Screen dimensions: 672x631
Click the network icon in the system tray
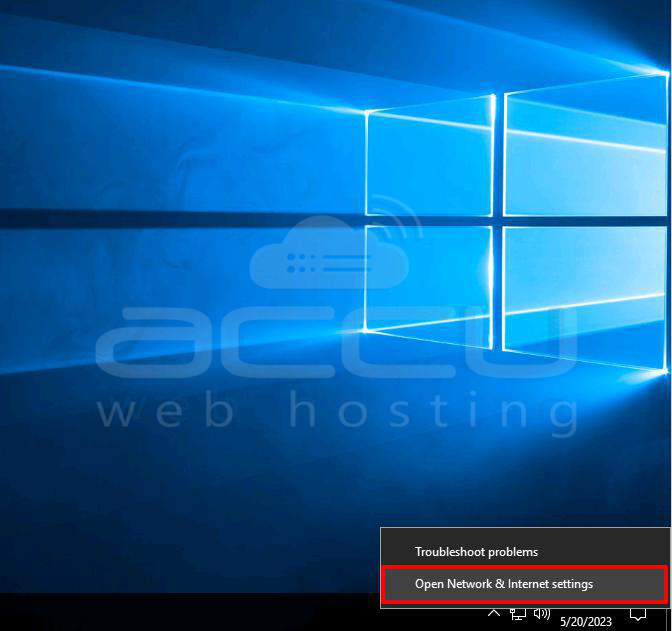pos(518,614)
